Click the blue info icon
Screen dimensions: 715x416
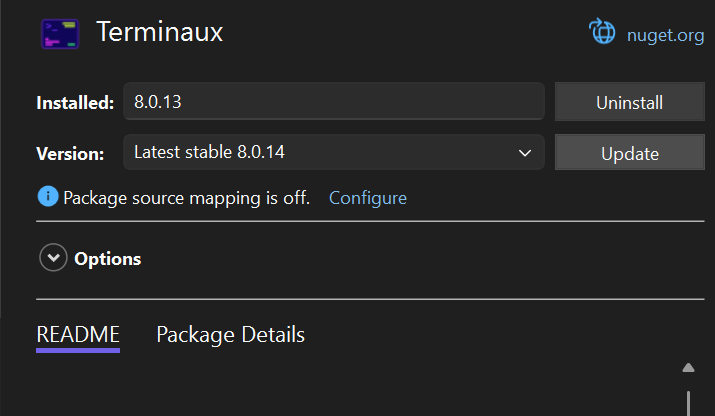pos(48,196)
